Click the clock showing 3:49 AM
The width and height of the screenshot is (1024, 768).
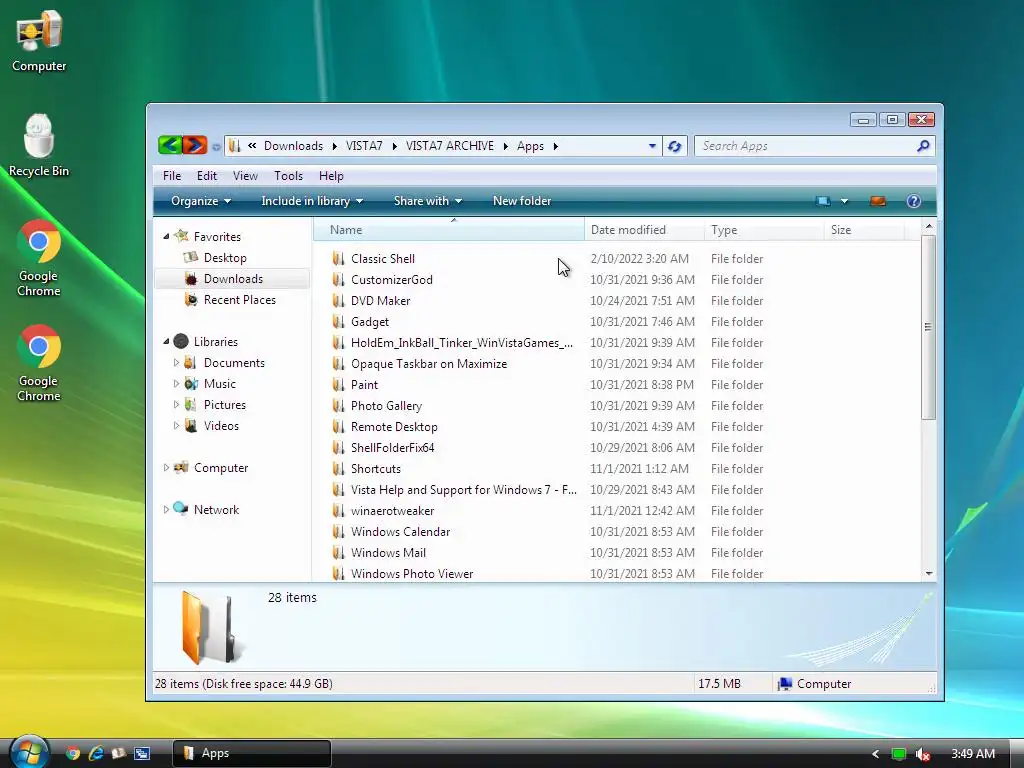point(972,754)
